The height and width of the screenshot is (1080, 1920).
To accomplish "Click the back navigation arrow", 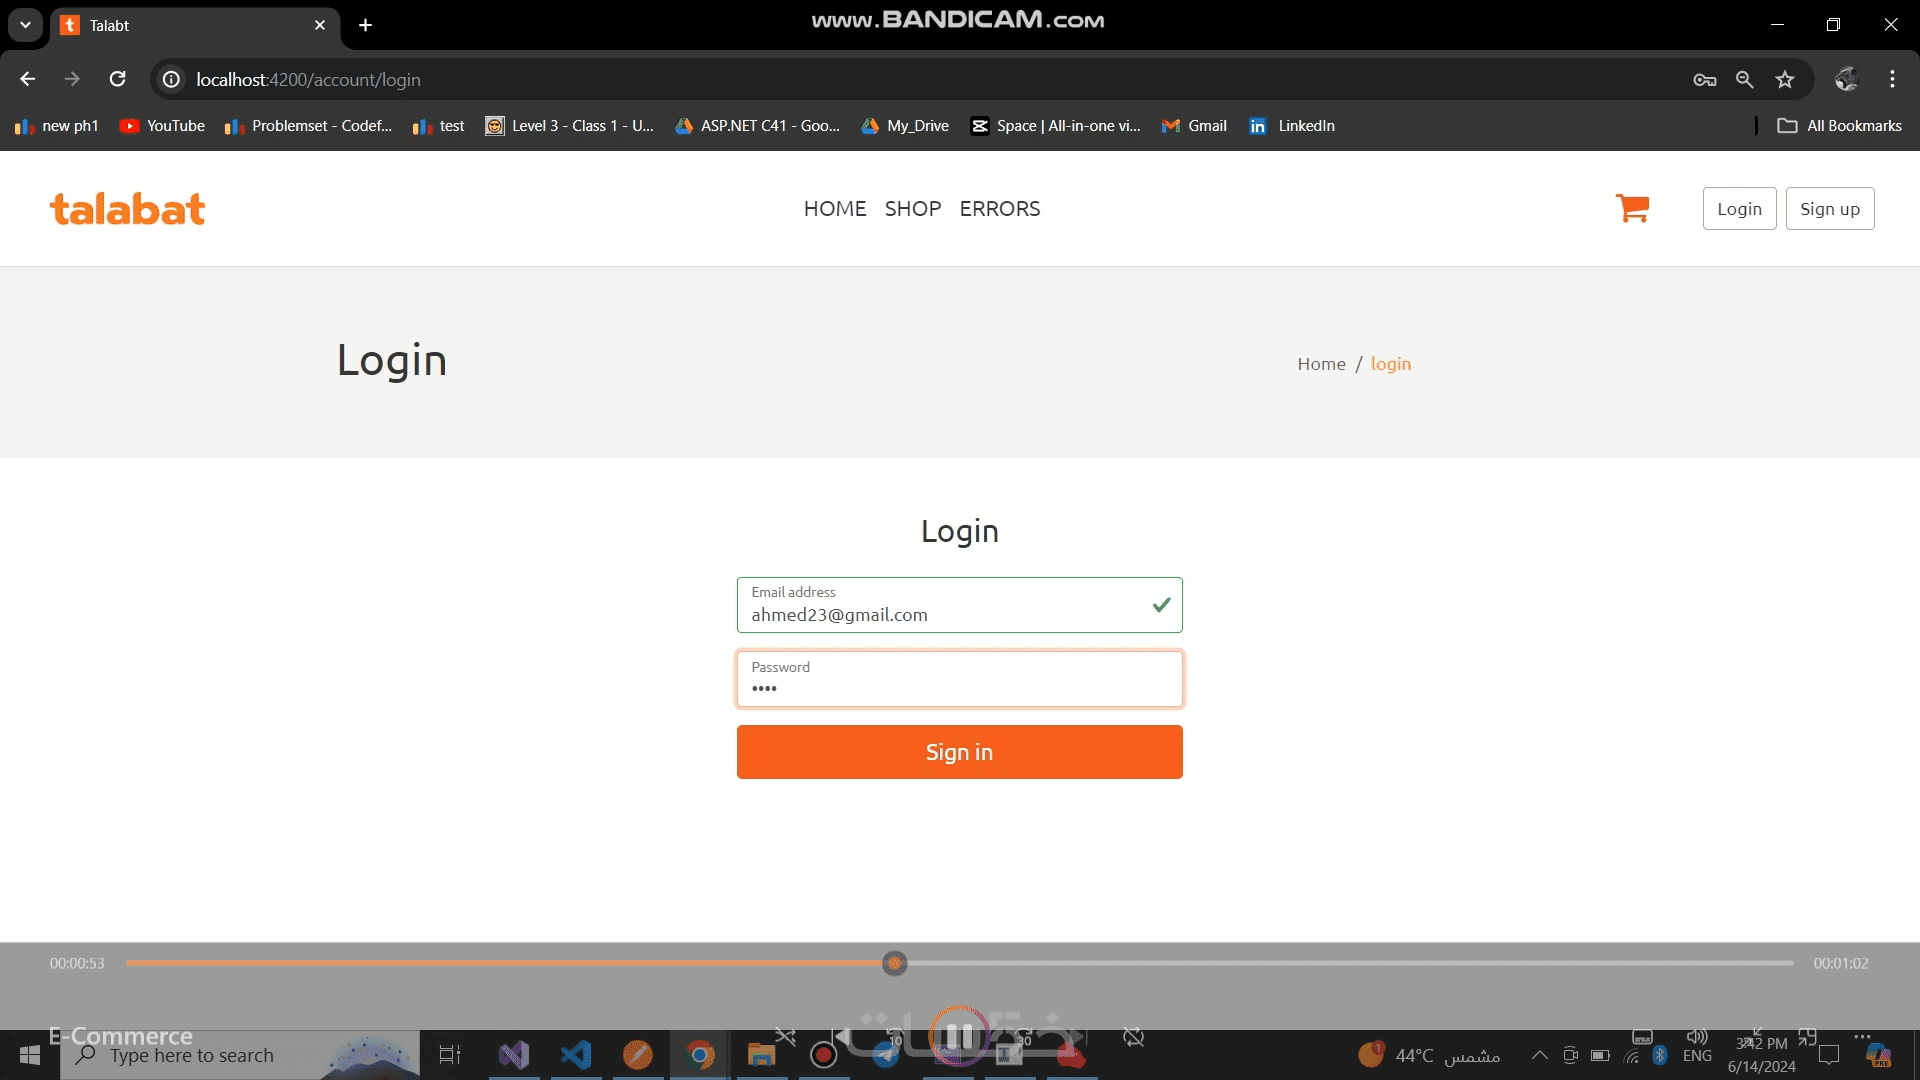I will [x=28, y=79].
